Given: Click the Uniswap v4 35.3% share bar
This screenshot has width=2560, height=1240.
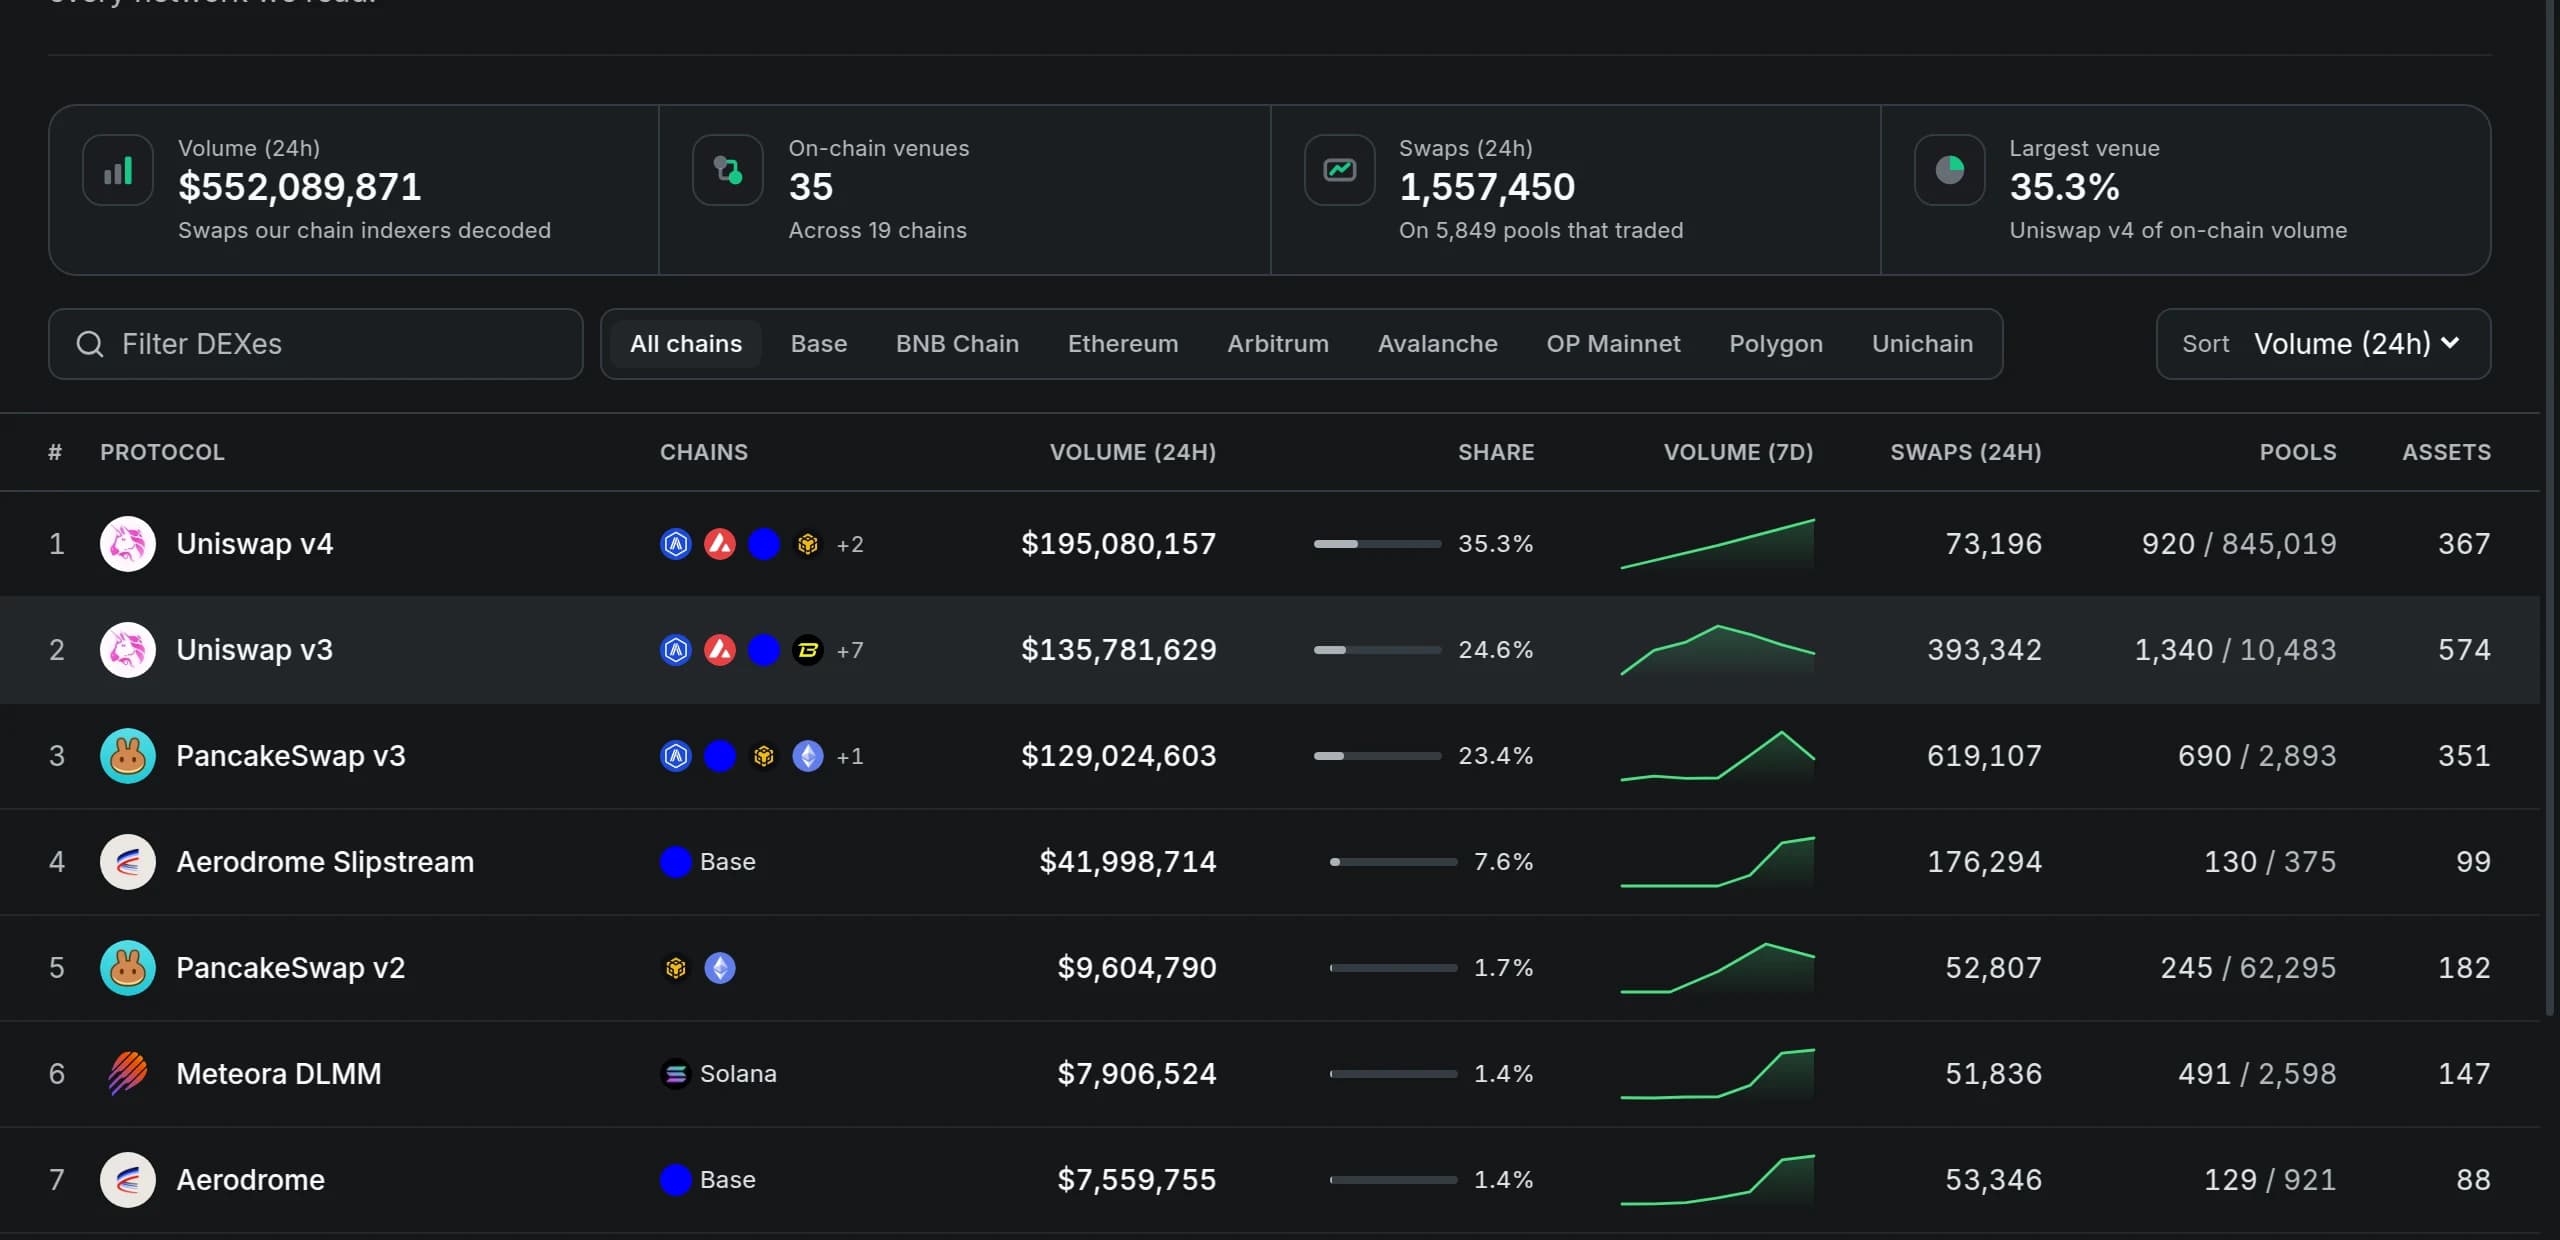Looking at the screenshot, I should pyautogui.click(x=1378, y=544).
